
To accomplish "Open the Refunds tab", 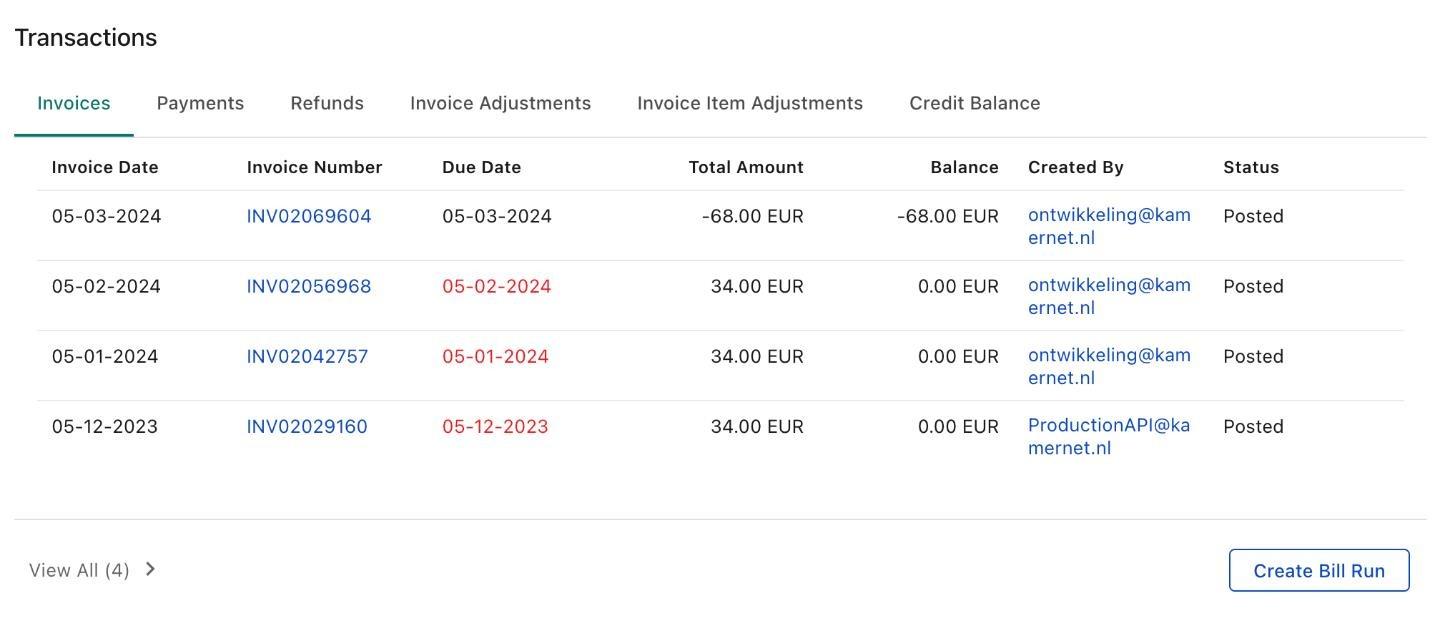I will pos(327,103).
